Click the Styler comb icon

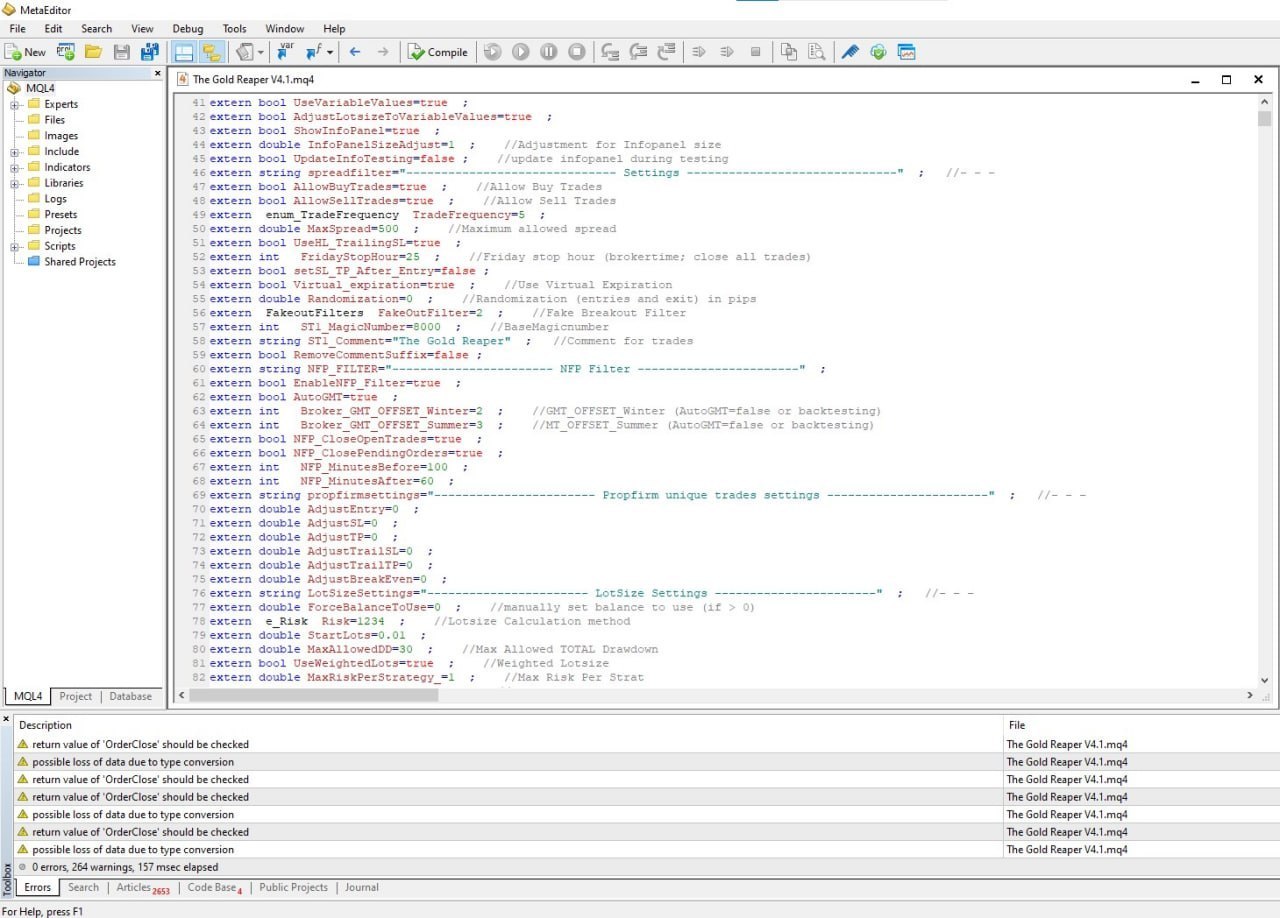tap(849, 52)
